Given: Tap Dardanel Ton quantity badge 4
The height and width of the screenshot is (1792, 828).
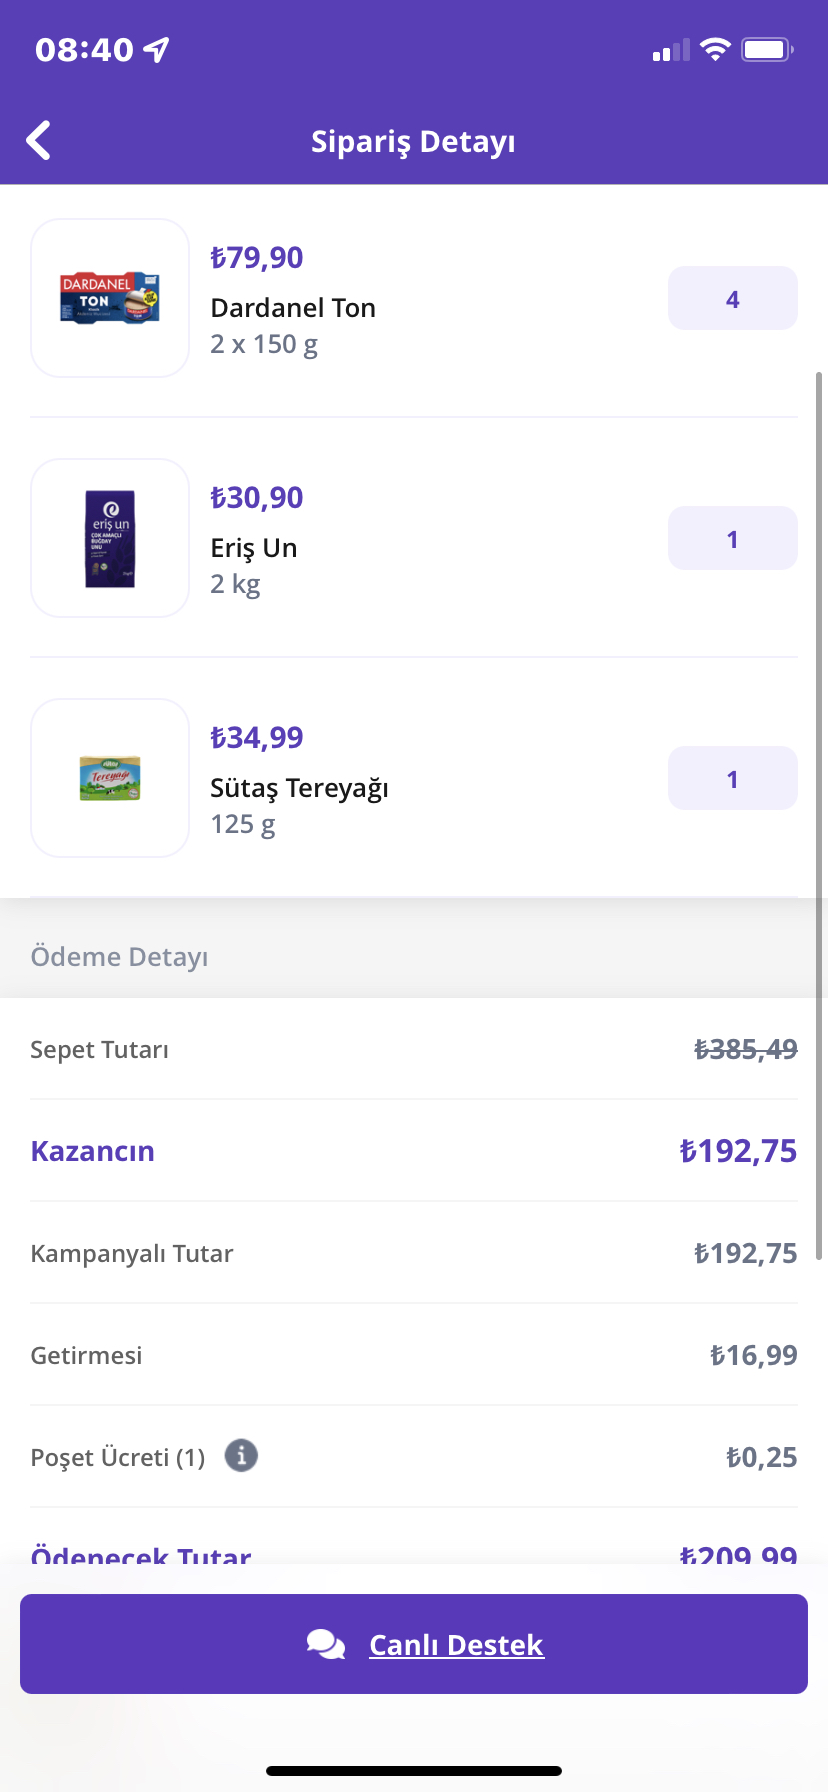Looking at the screenshot, I should (733, 298).
